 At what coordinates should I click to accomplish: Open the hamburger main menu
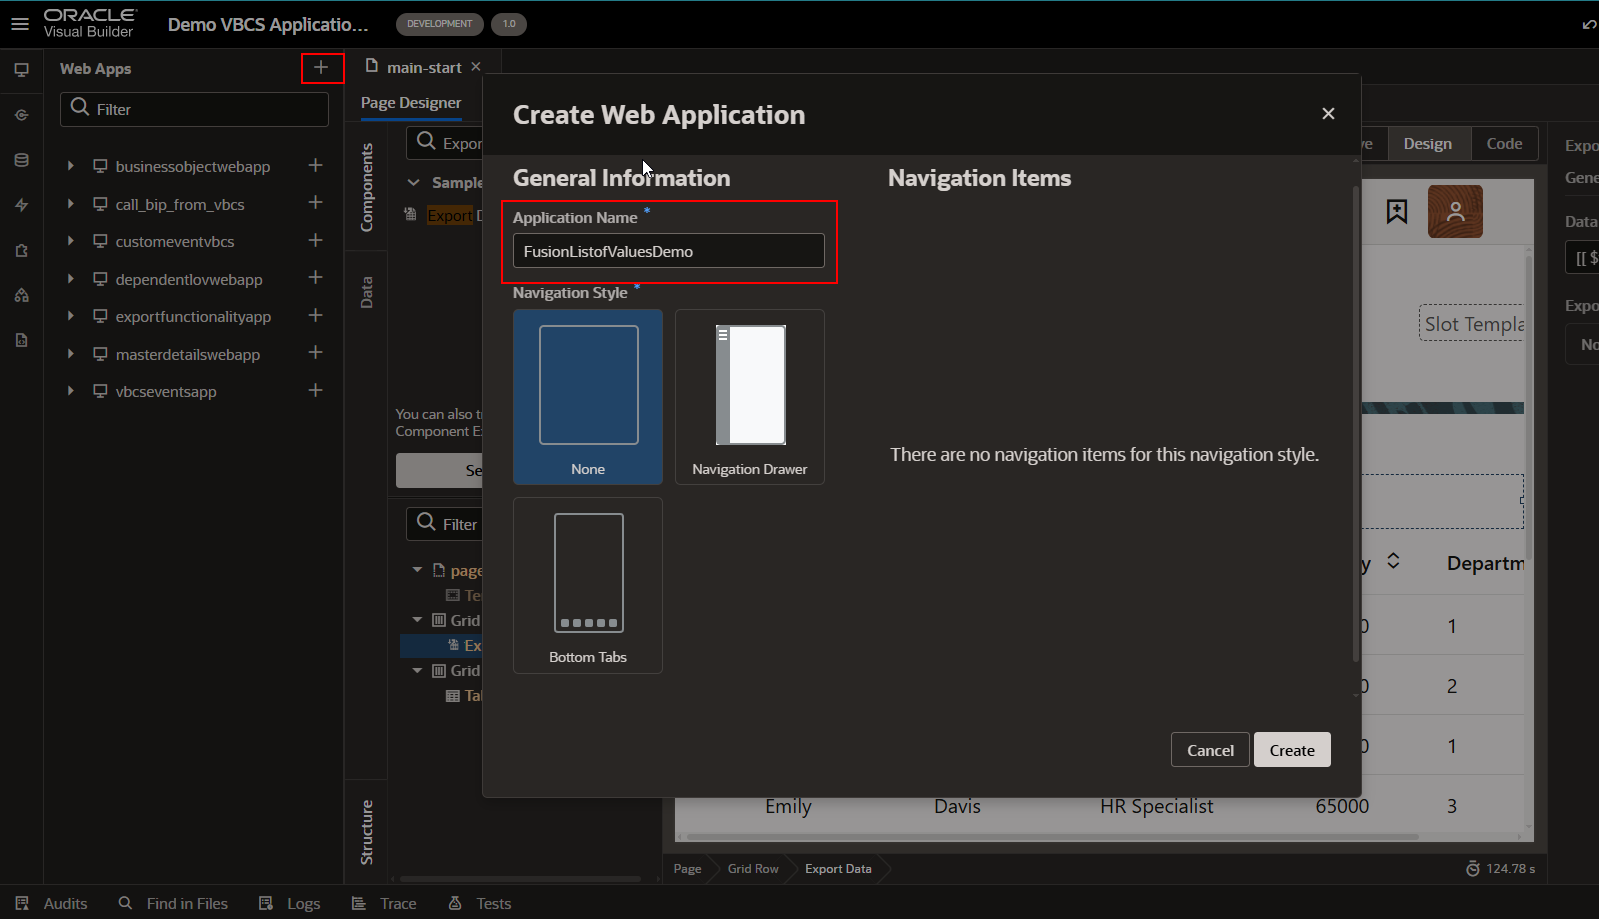(x=20, y=24)
